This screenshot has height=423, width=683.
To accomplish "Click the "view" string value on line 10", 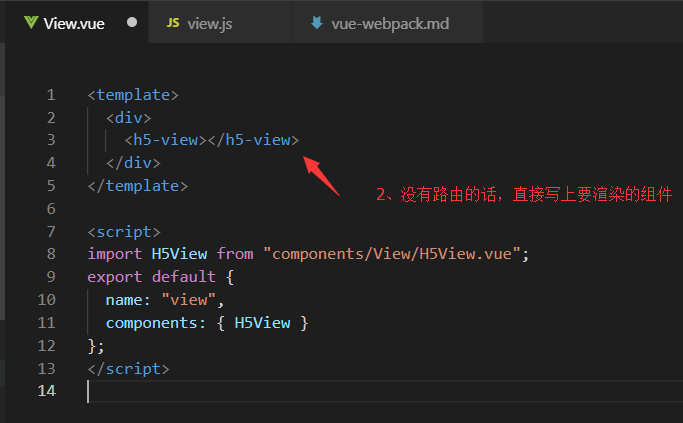I will click(x=189, y=300).
